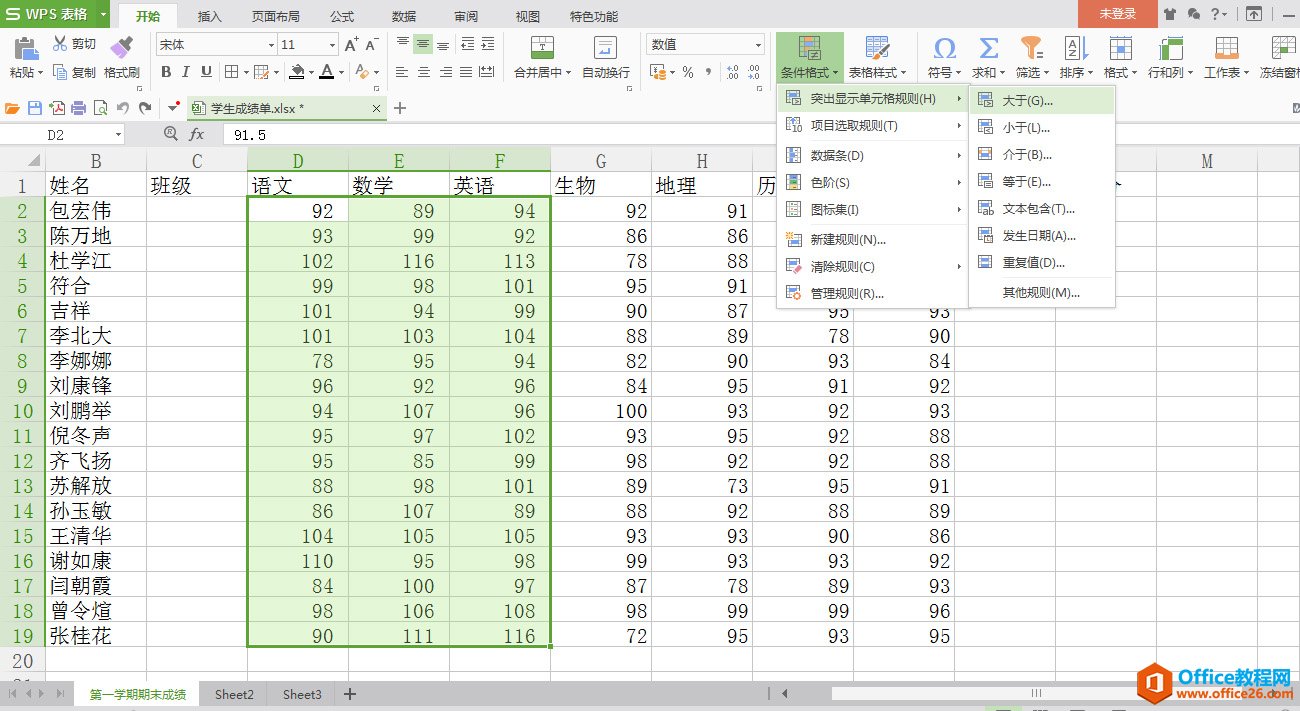1300x711 pixels.
Task: Toggle italic formatting
Action: (186, 72)
